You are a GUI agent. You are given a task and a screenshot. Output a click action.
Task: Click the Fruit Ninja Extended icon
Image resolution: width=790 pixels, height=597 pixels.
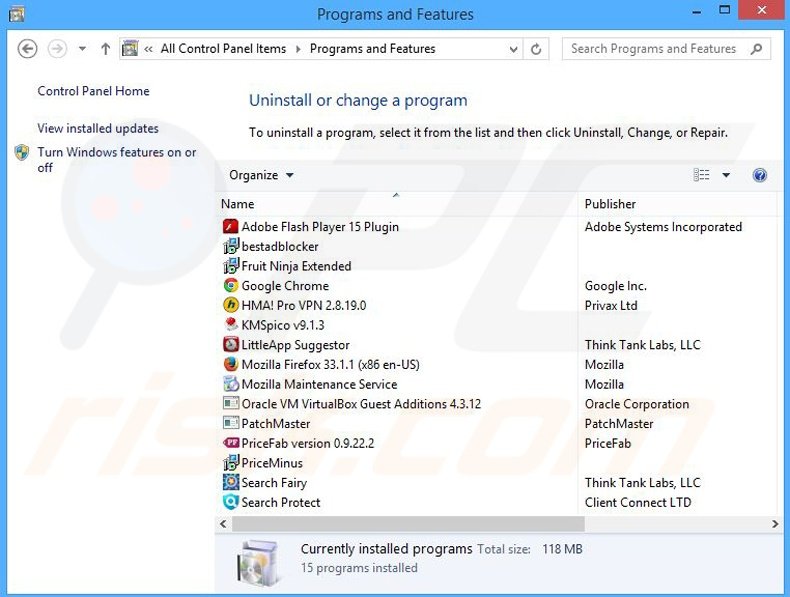pos(230,266)
